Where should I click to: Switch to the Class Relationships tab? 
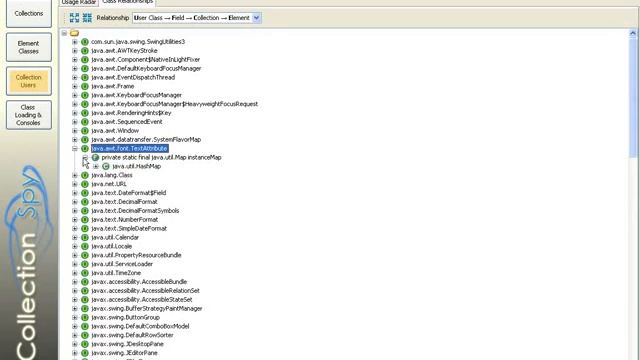(127, 2)
